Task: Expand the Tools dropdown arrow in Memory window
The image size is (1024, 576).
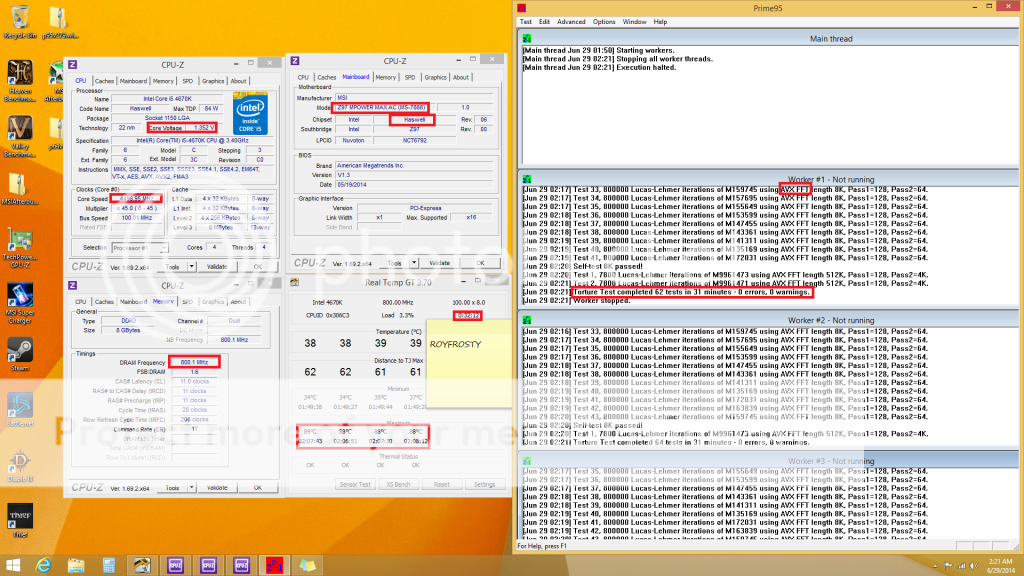Action: [x=193, y=487]
